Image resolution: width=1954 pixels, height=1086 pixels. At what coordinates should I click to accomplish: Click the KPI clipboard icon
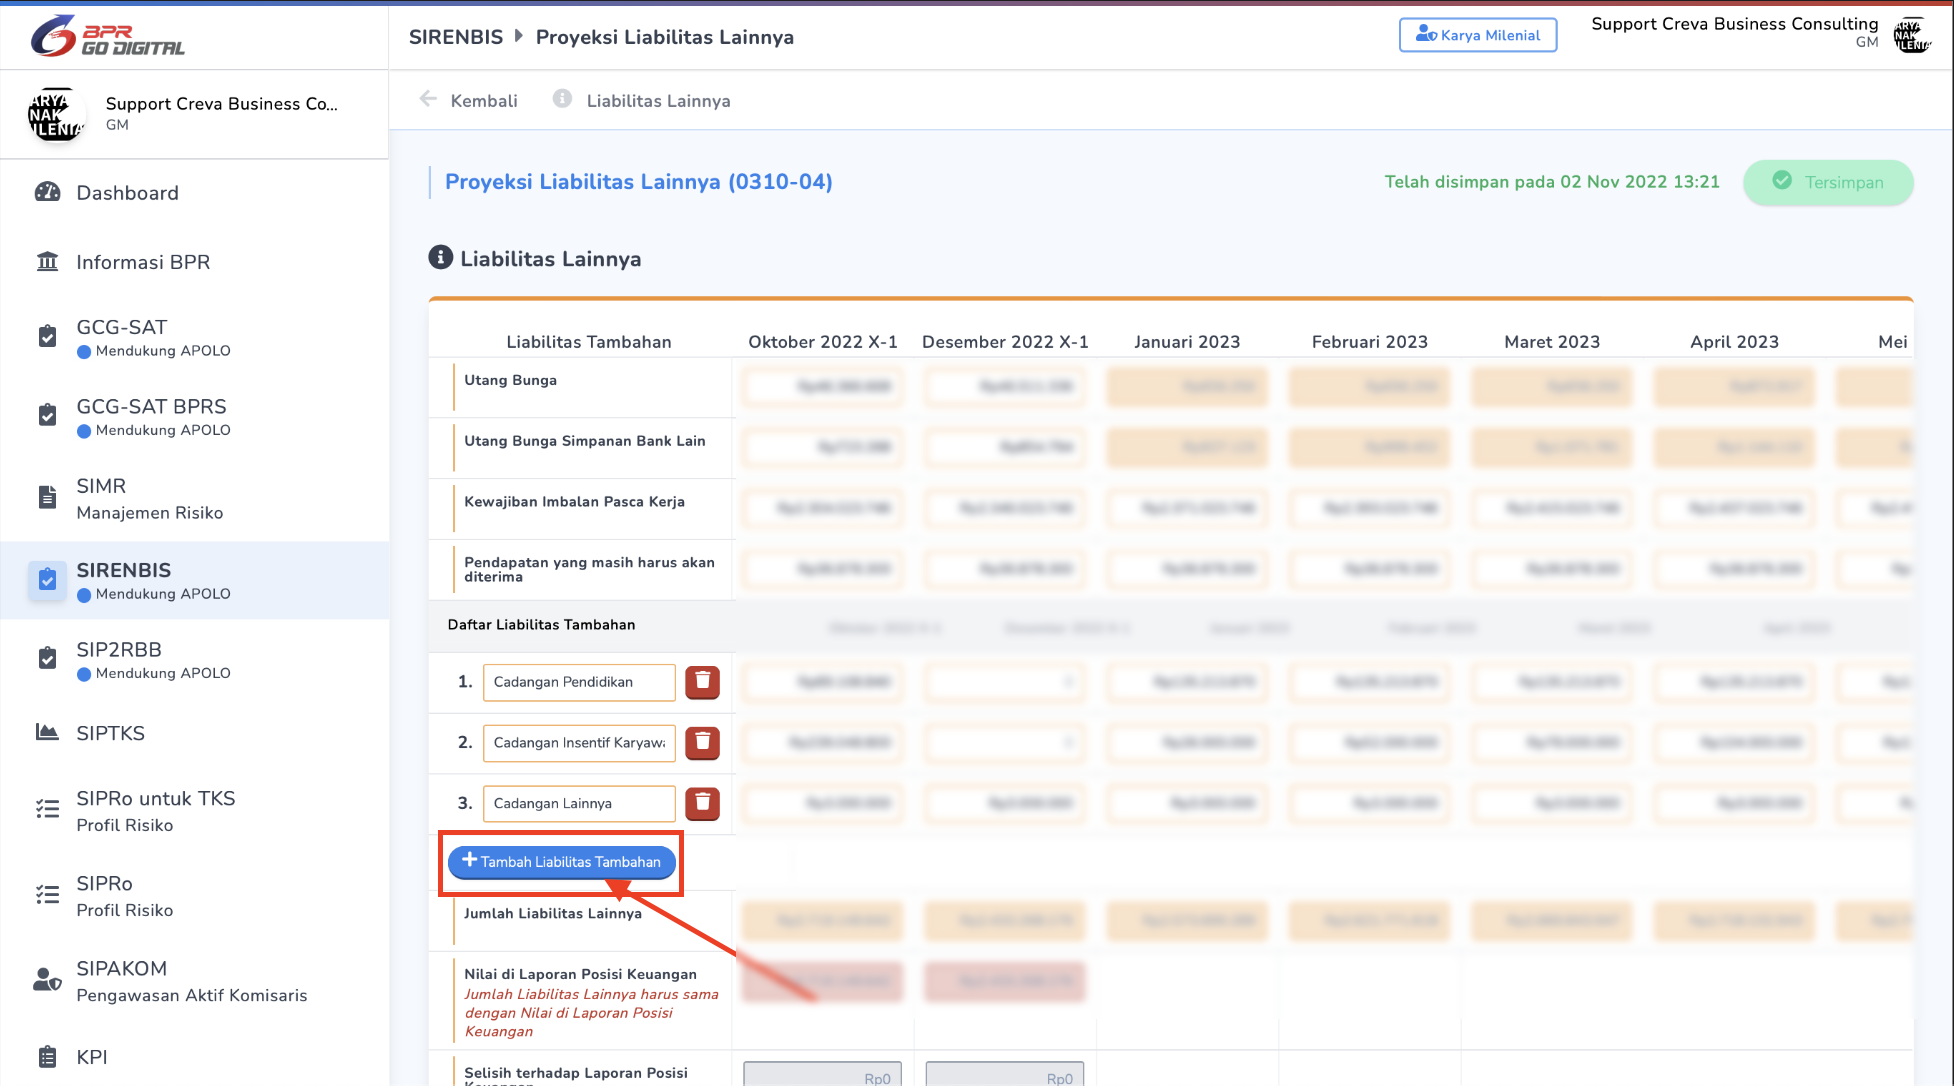pos(47,1057)
